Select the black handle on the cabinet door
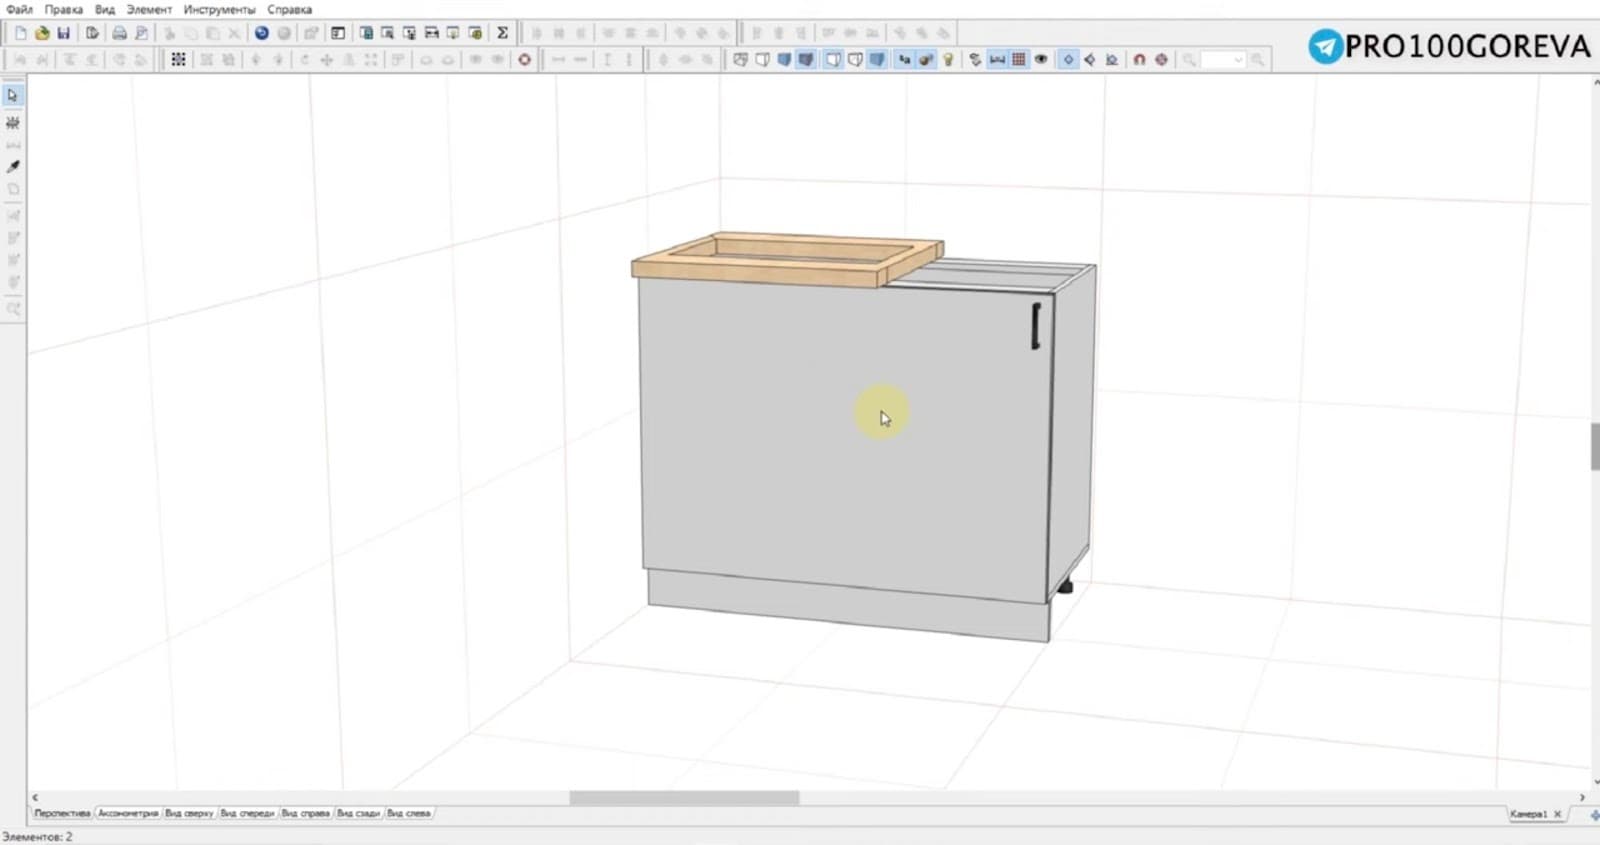1600x845 pixels. pos(1036,326)
